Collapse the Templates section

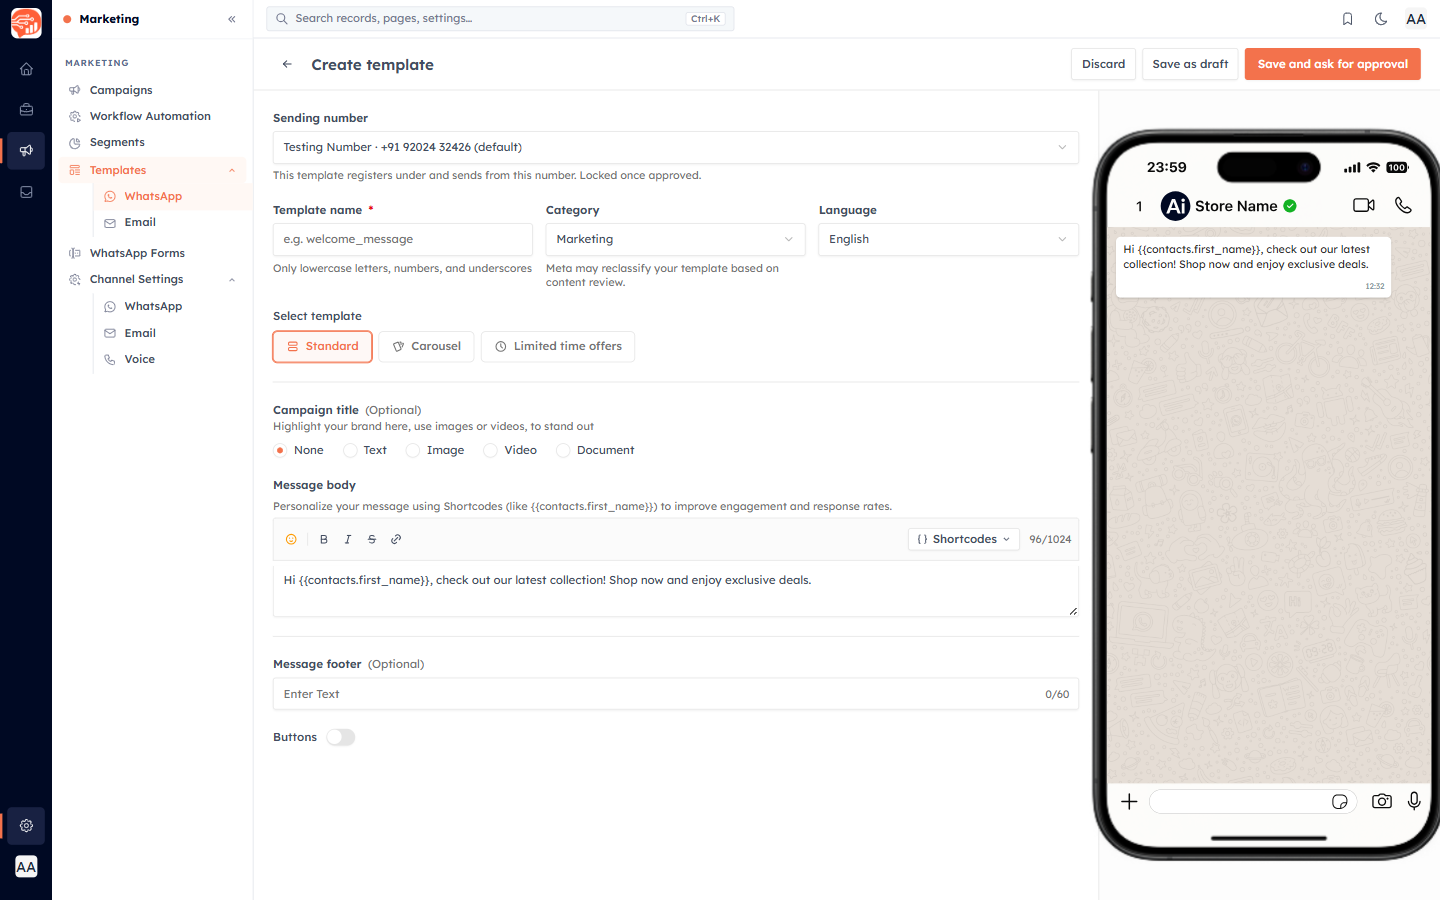click(232, 170)
